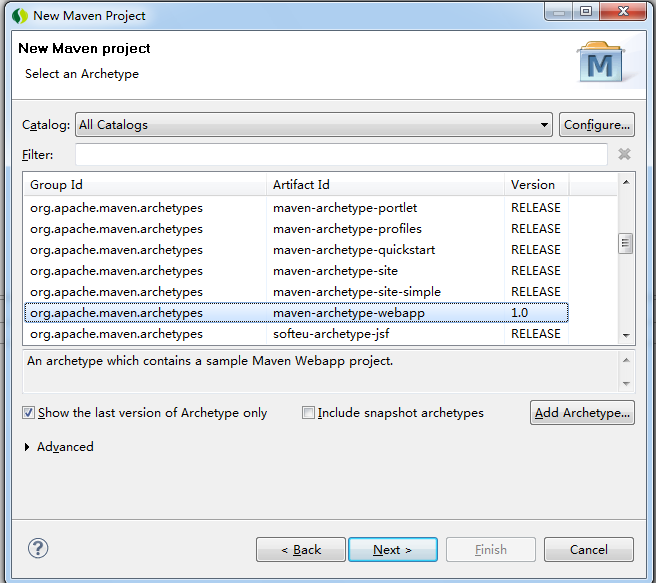Viewport: 656px width, 583px height.
Task: Click archetype list scroll up arrow
Action: [626, 182]
